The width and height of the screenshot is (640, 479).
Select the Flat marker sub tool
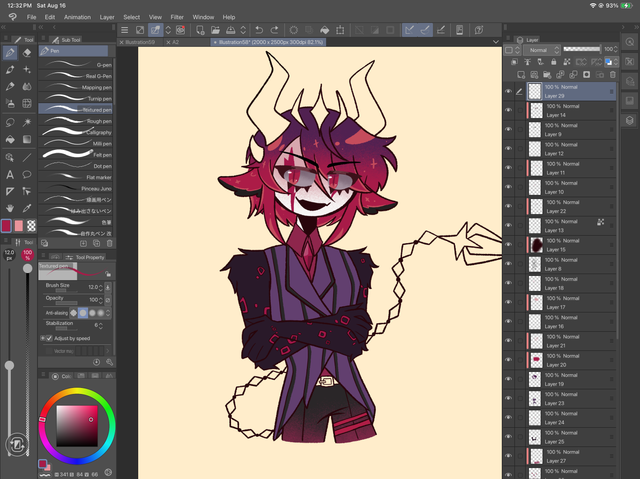pyautogui.click(x=76, y=177)
